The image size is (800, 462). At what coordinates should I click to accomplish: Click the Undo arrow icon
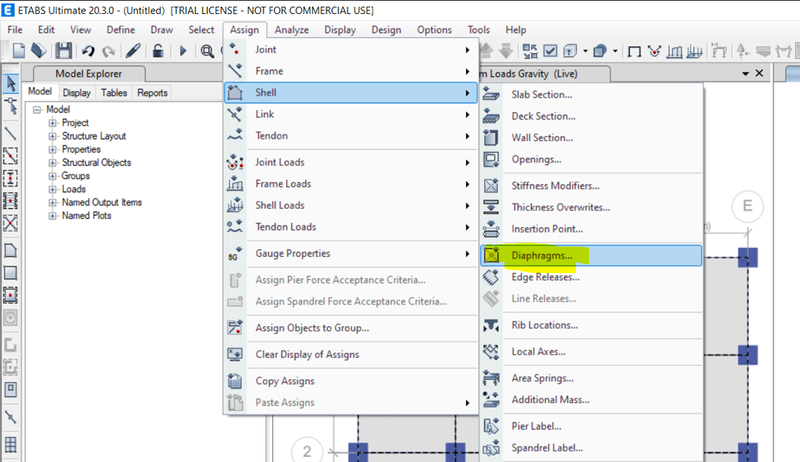click(88, 51)
